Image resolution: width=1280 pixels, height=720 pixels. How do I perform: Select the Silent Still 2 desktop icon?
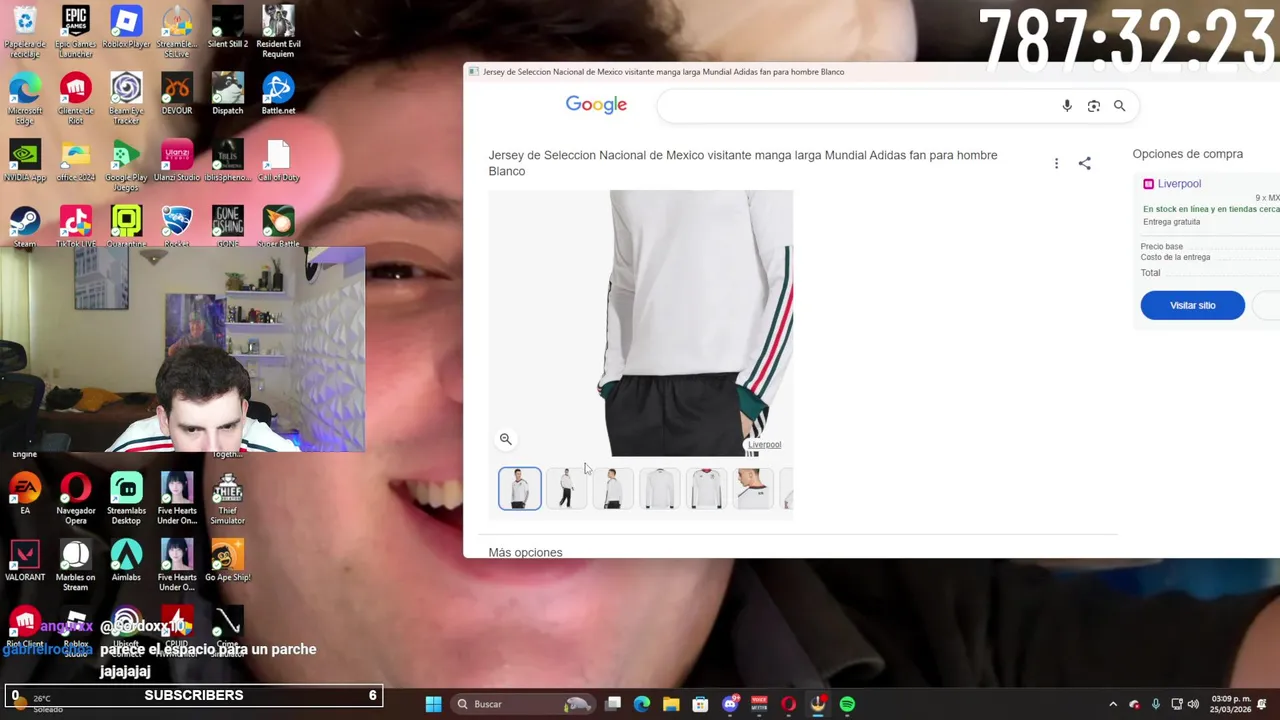(x=228, y=27)
